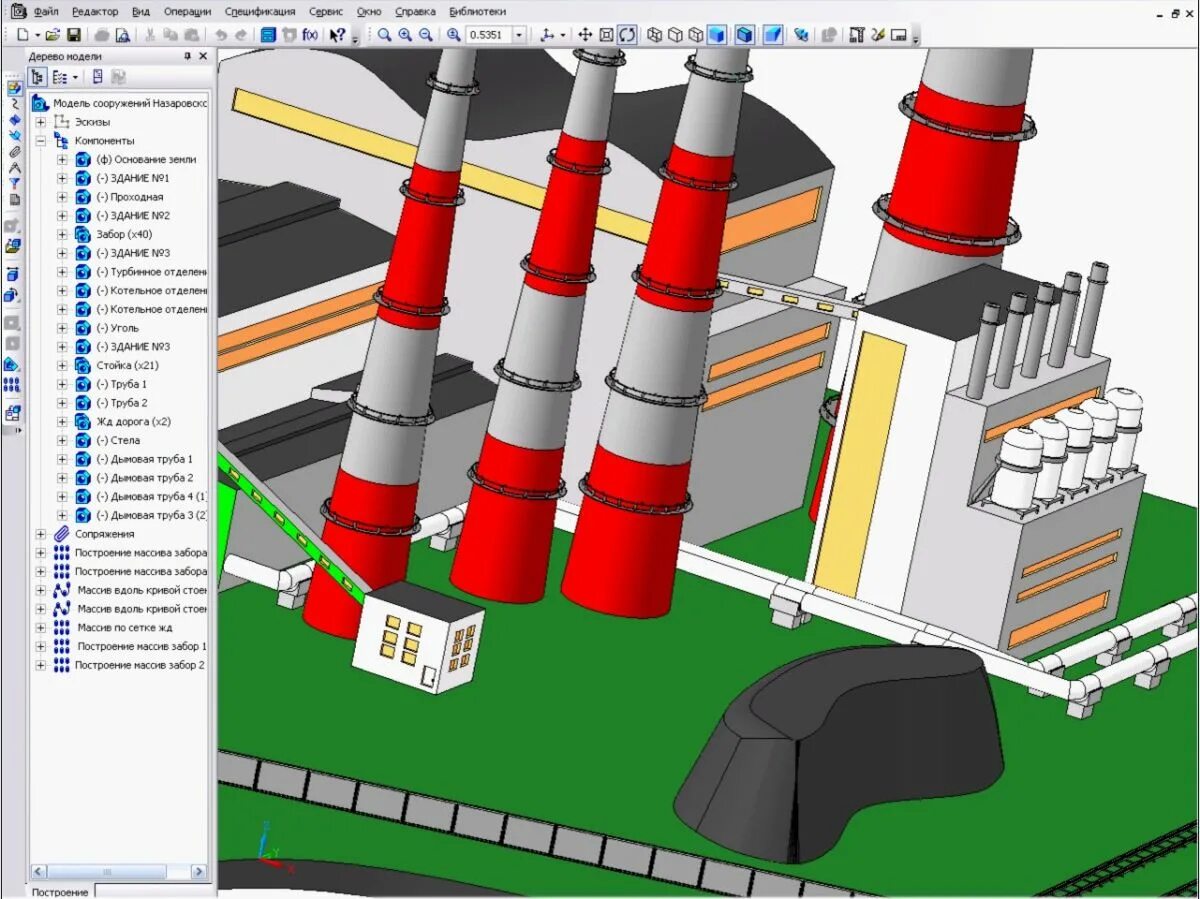Open the Document Manager blue icon
The height and width of the screenshot is (899, 1200).
pos(268,35)
